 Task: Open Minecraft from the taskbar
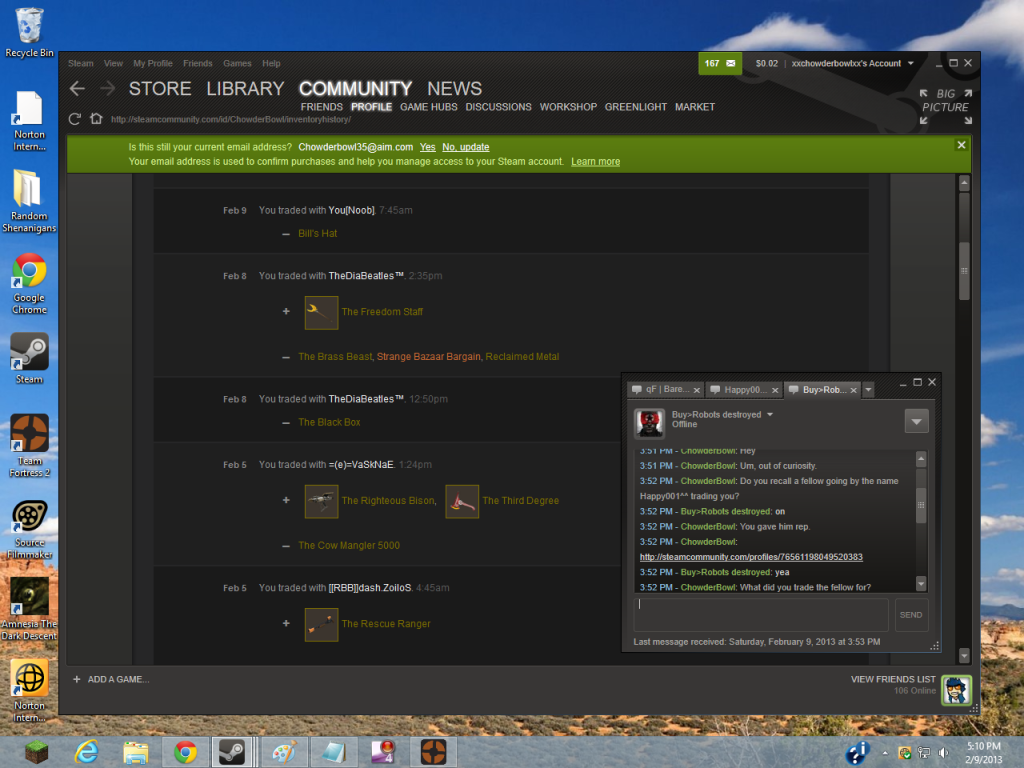(36, 751)
